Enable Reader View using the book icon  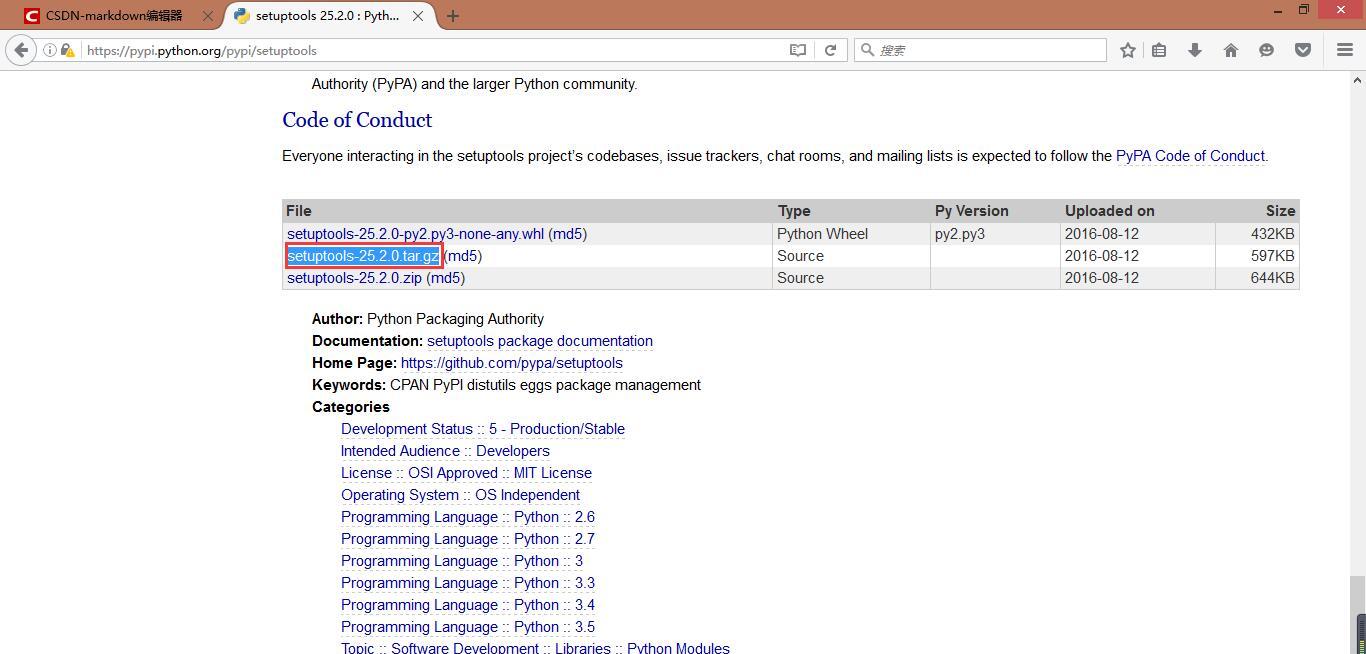pyautogui.click(x=798, y=50)
